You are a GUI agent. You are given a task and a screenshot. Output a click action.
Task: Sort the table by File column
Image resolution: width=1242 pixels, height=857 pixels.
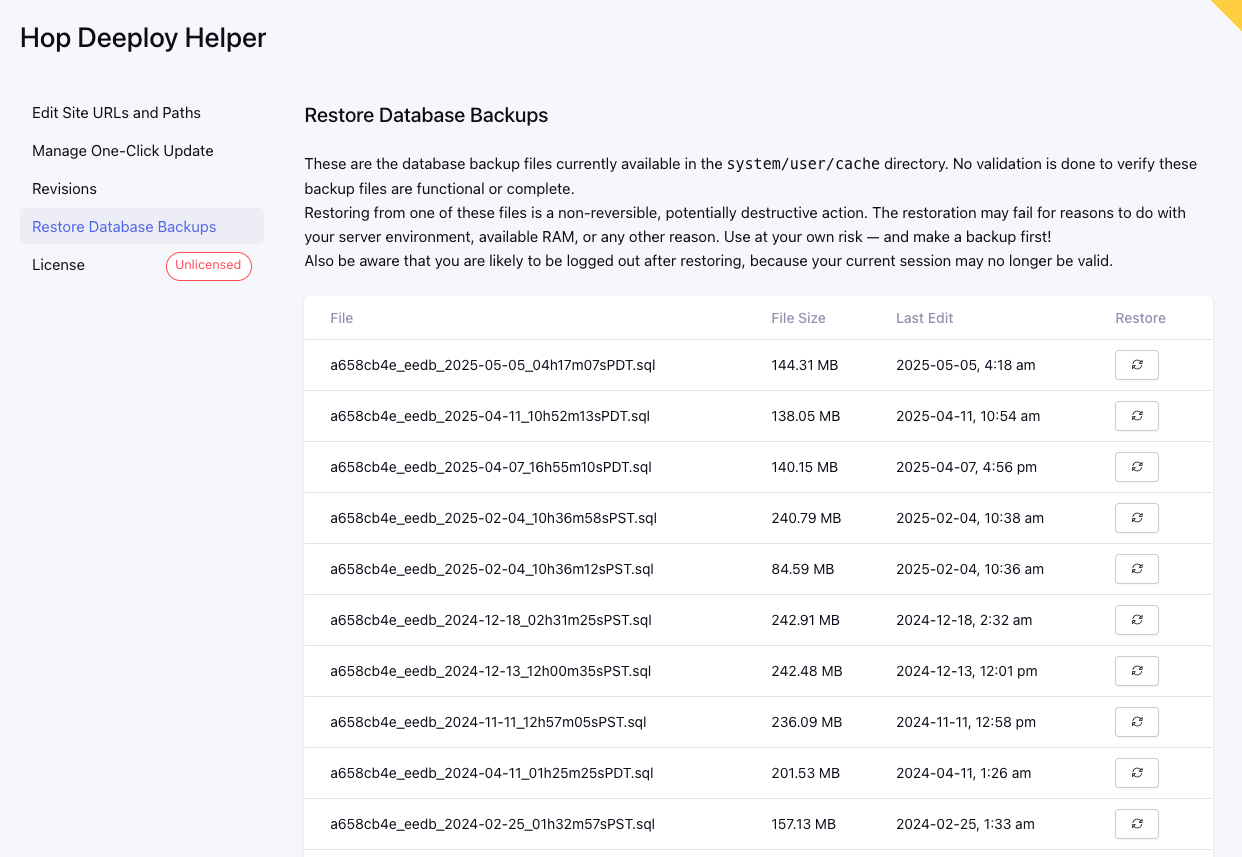tap(341, 318)
